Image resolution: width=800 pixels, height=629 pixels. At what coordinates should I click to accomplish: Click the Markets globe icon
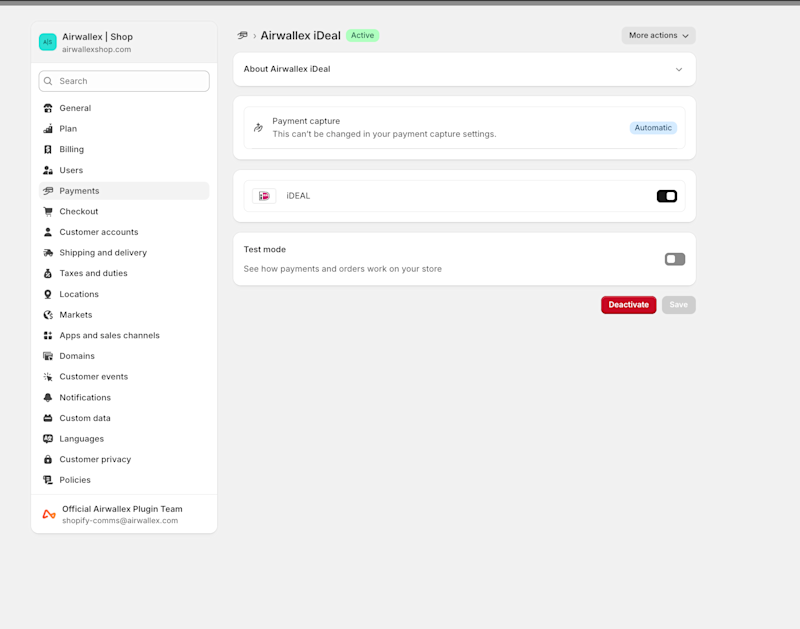48,315
